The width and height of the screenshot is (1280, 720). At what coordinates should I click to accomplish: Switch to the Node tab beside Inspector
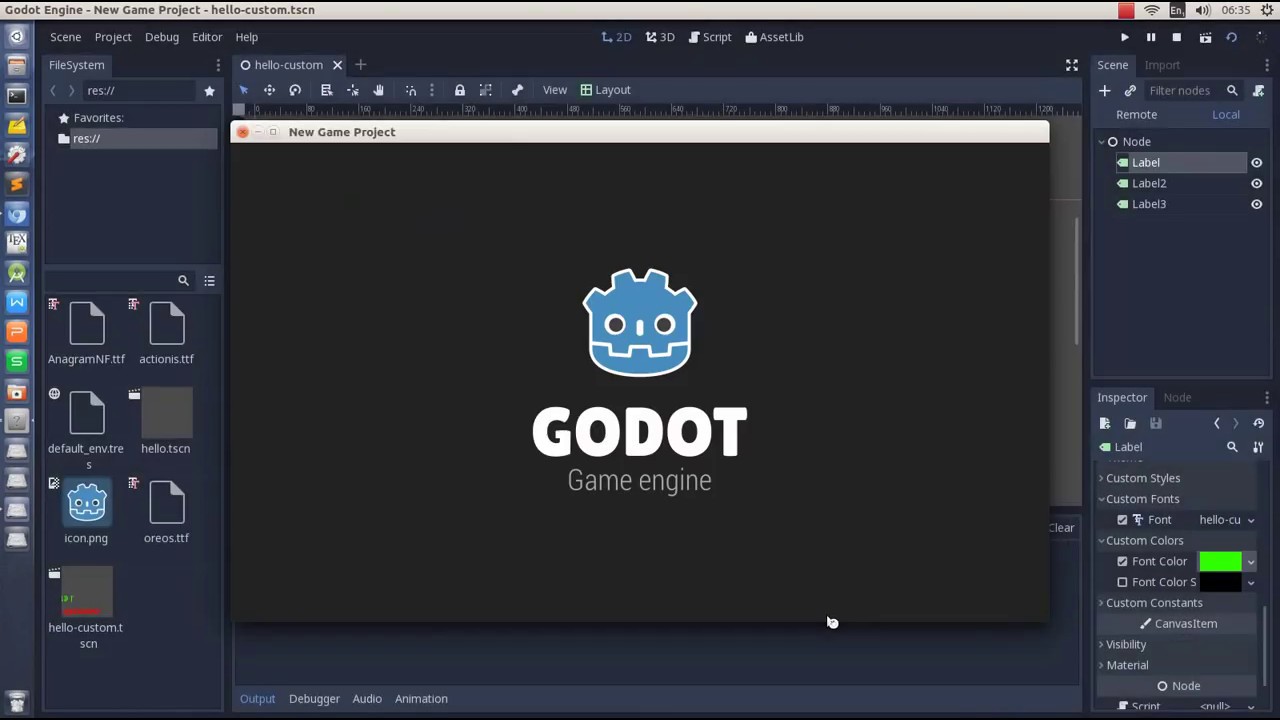(1177, 398)
